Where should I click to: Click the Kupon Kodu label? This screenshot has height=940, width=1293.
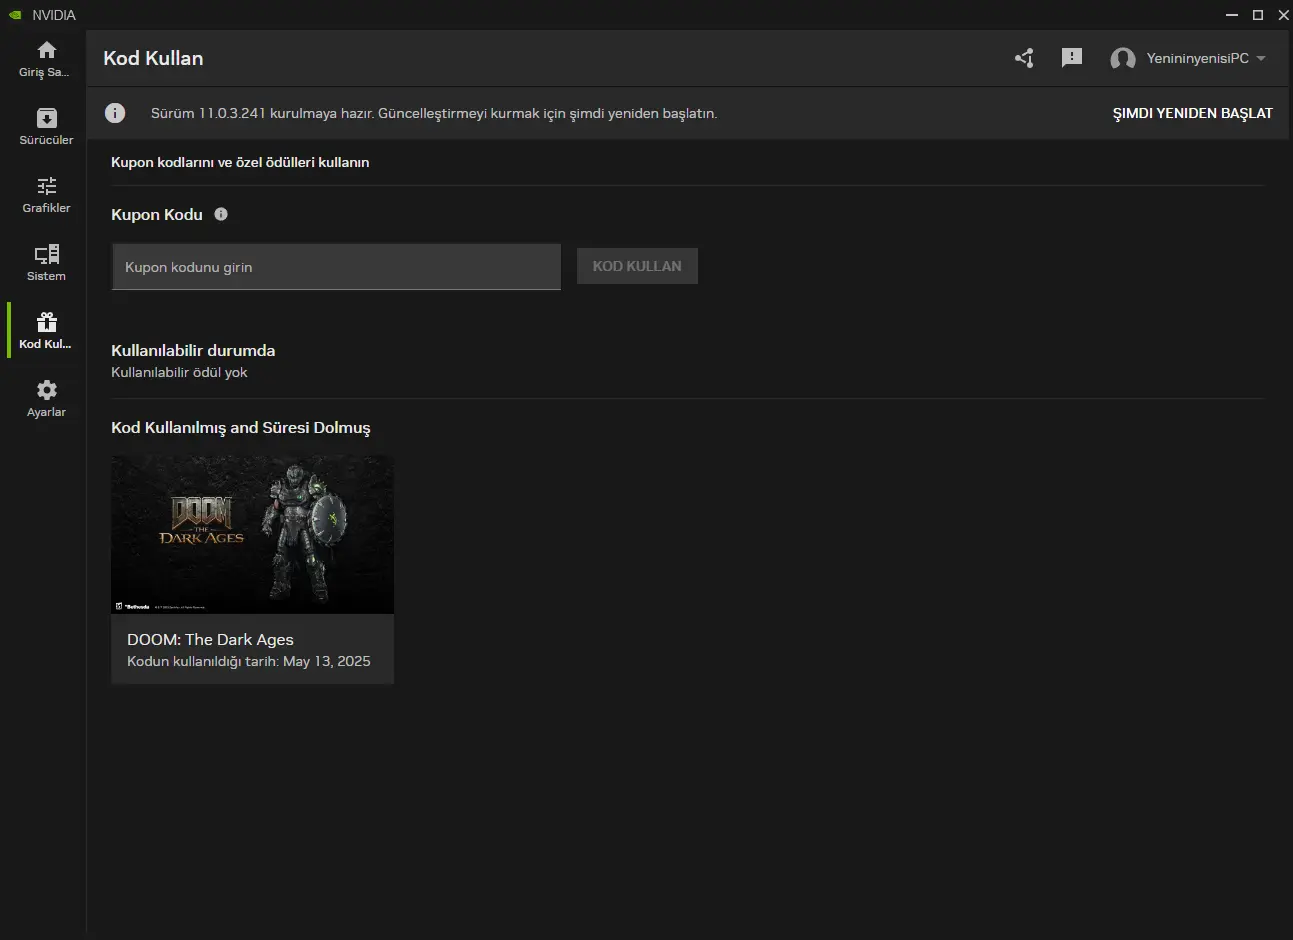157,215
